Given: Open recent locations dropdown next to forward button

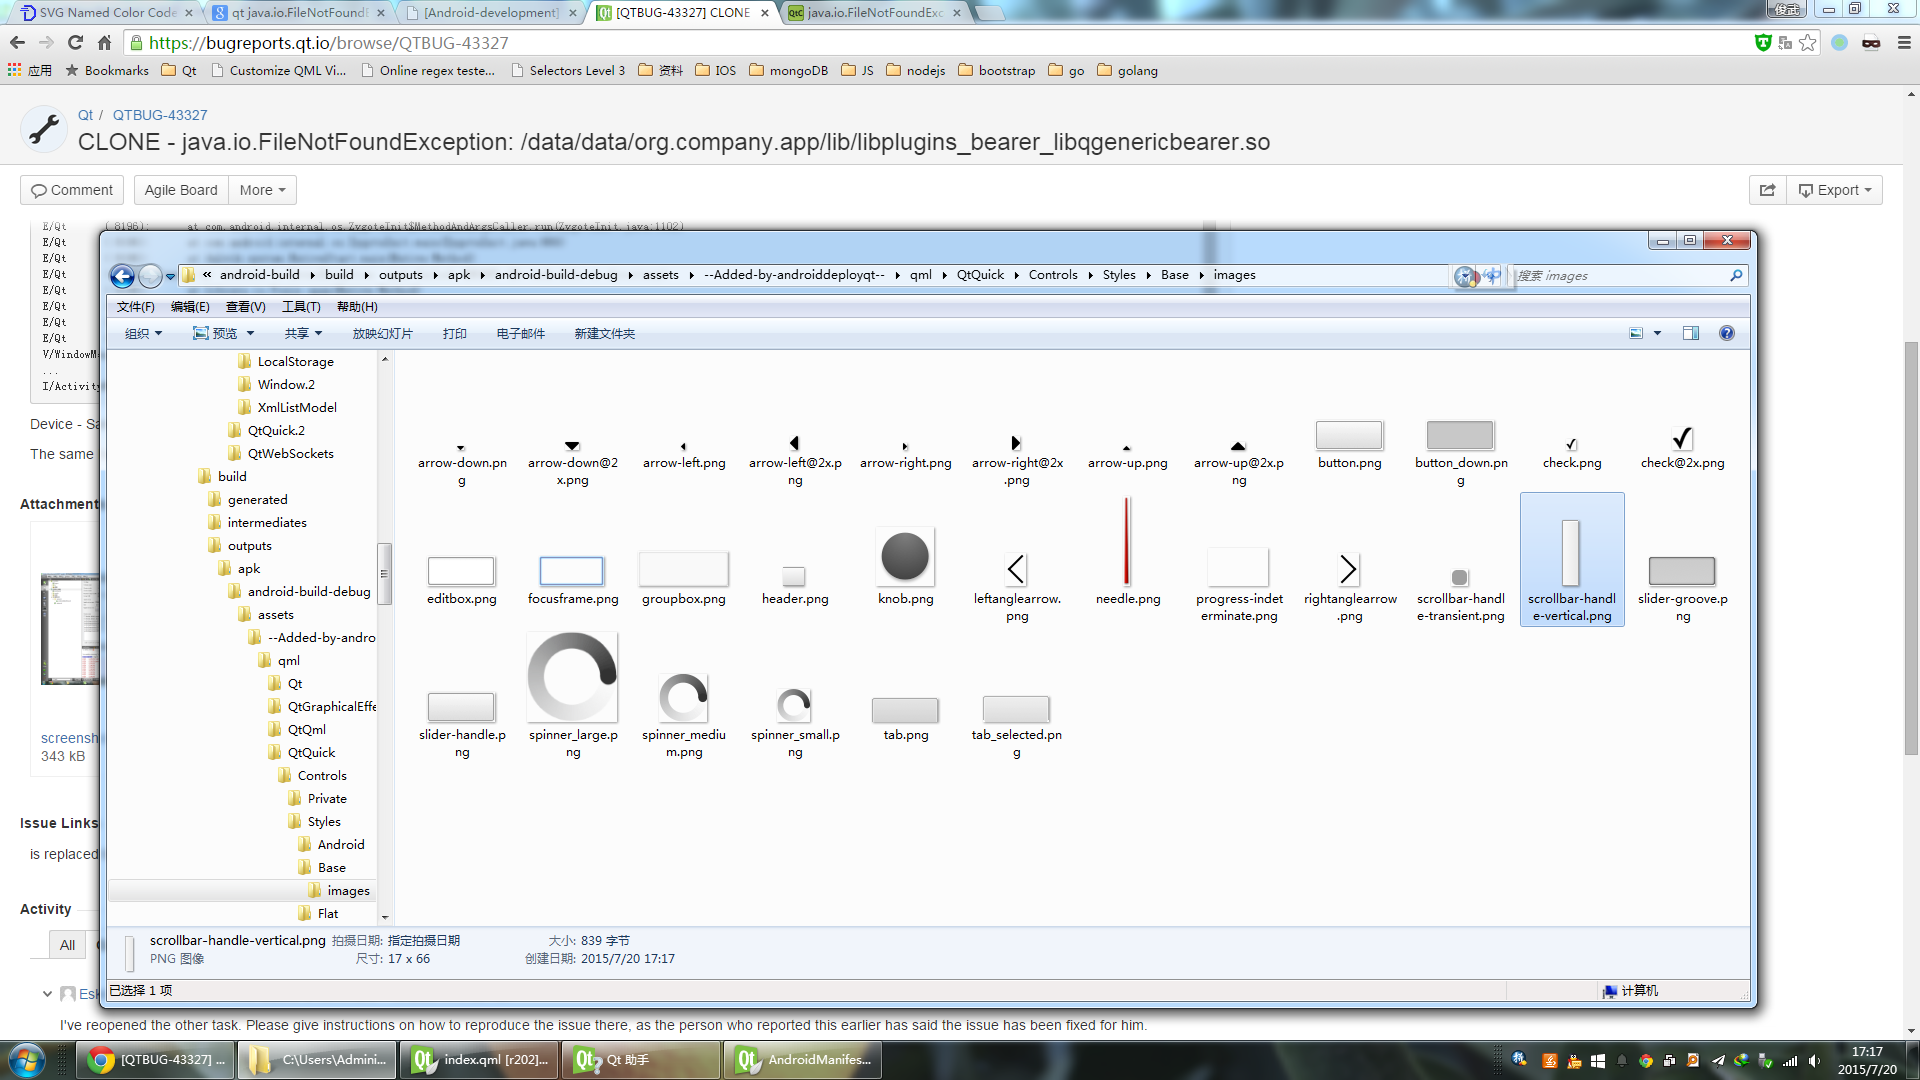Looking at the screenshot, I should 170,276.
